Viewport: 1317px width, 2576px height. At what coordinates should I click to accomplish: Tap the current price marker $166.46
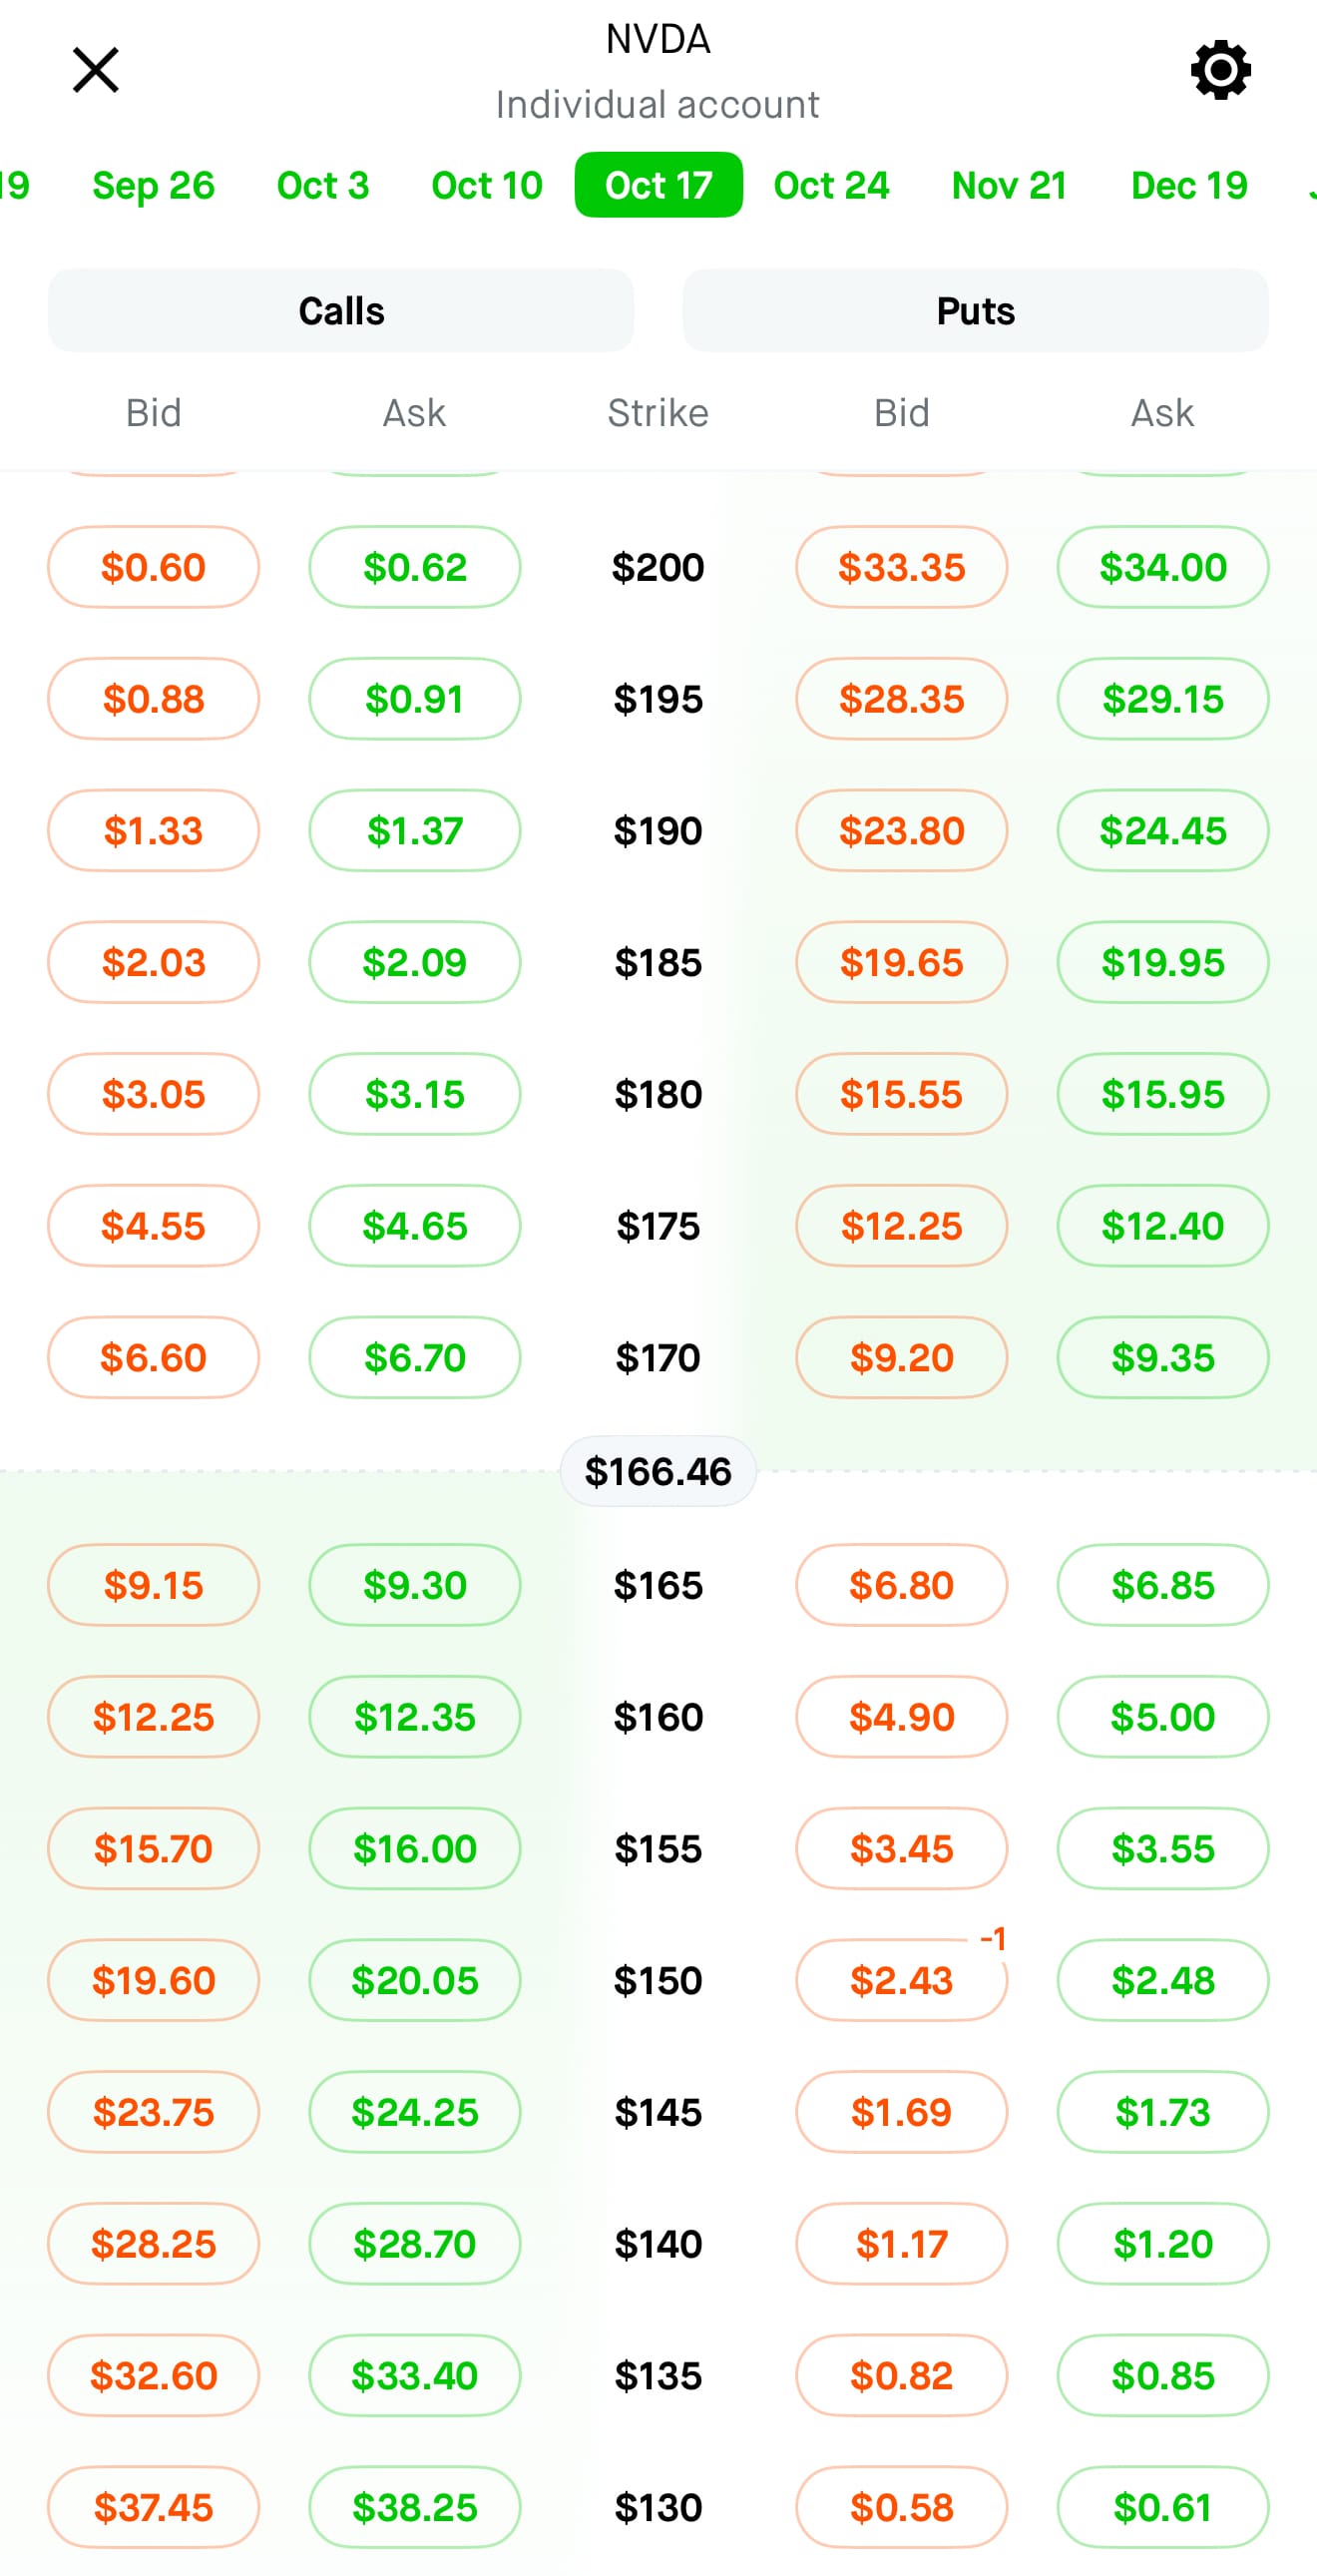point(658,1471)
